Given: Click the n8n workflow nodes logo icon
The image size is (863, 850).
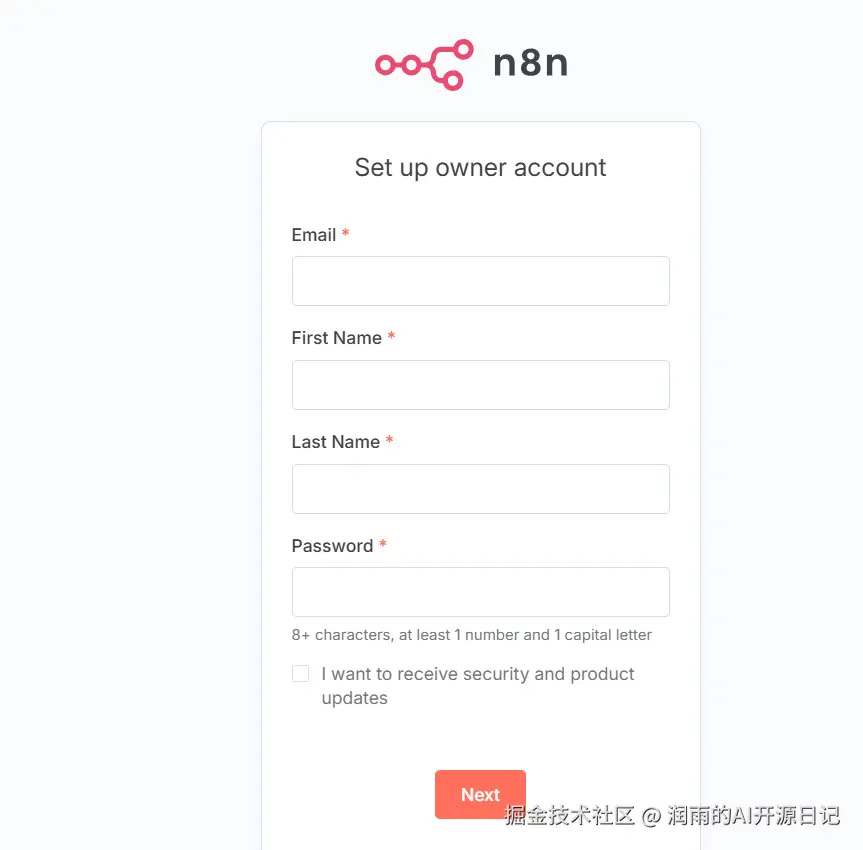Looking at the screenshot, I should click(x=424, y=64).
